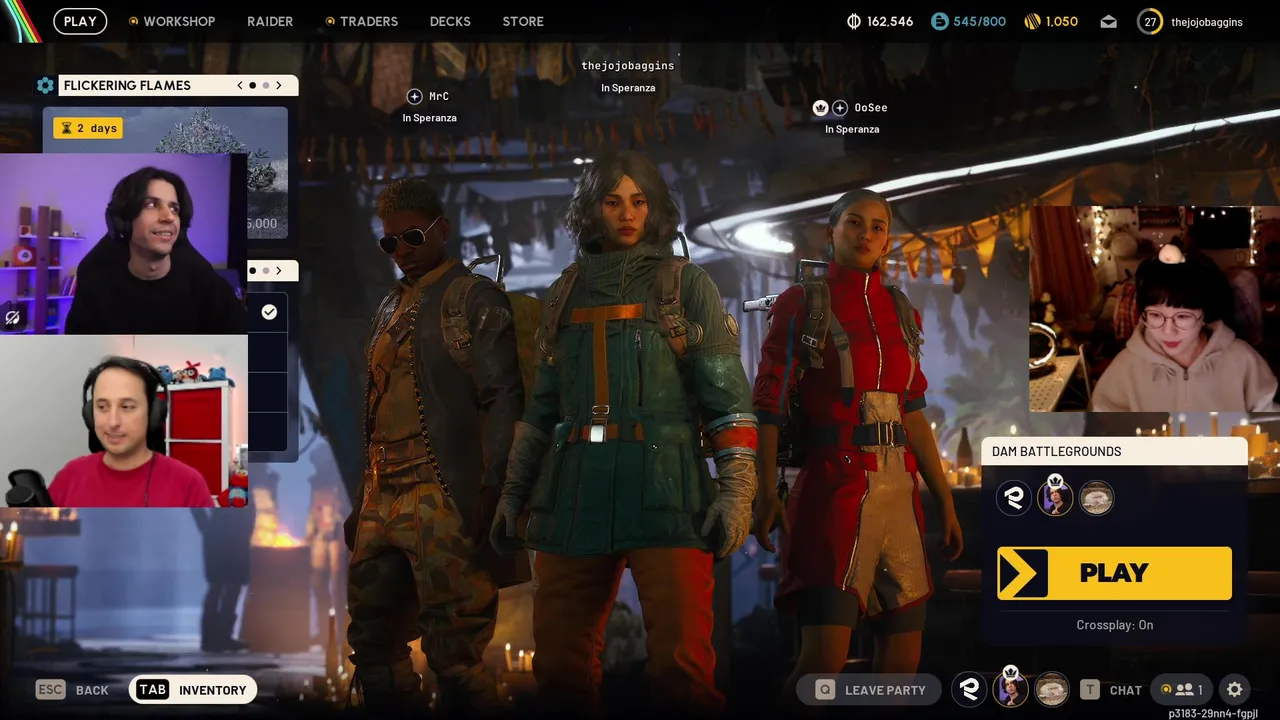Click the coin currency icon beside 162,546
This screenshot has height=720, width=1280.
(853, 21)
